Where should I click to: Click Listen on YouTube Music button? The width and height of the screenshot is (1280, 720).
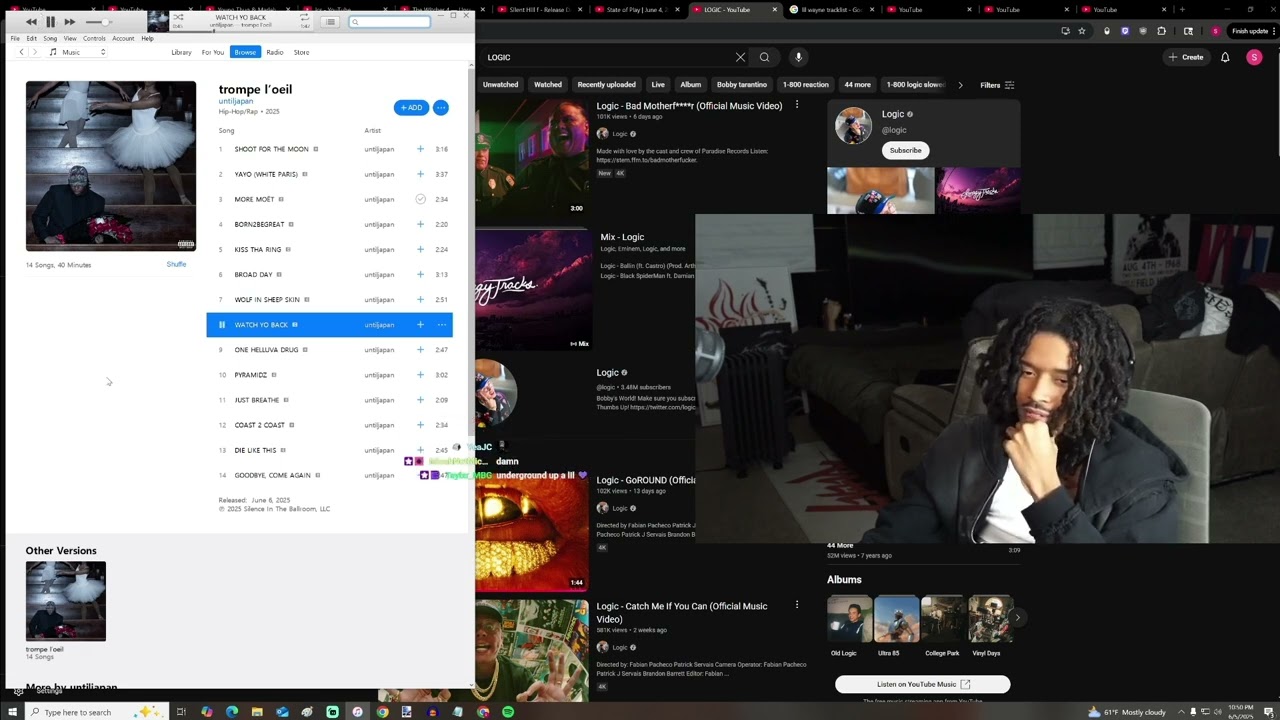[x=923, y=684]
